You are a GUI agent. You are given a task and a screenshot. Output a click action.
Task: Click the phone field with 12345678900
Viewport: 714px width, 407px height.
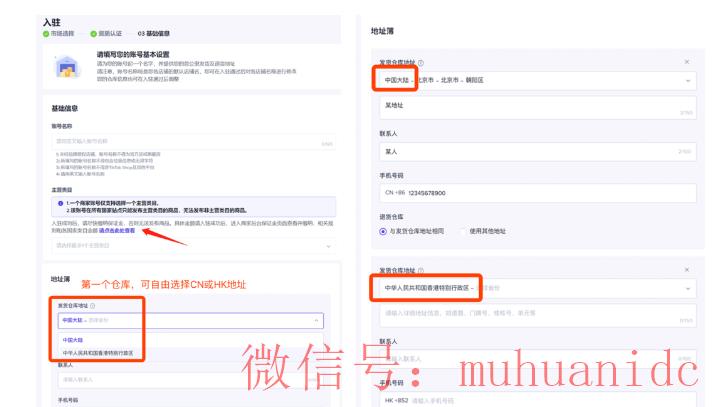pos(538,193)
